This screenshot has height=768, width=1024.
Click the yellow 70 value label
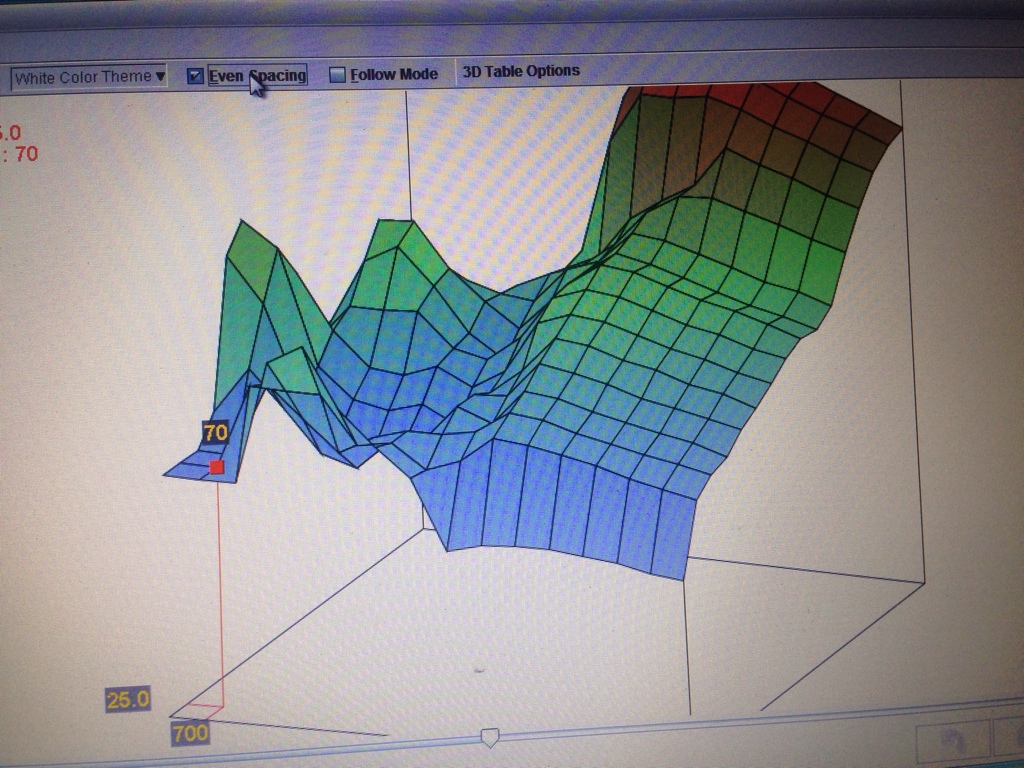tap(216, 432)
